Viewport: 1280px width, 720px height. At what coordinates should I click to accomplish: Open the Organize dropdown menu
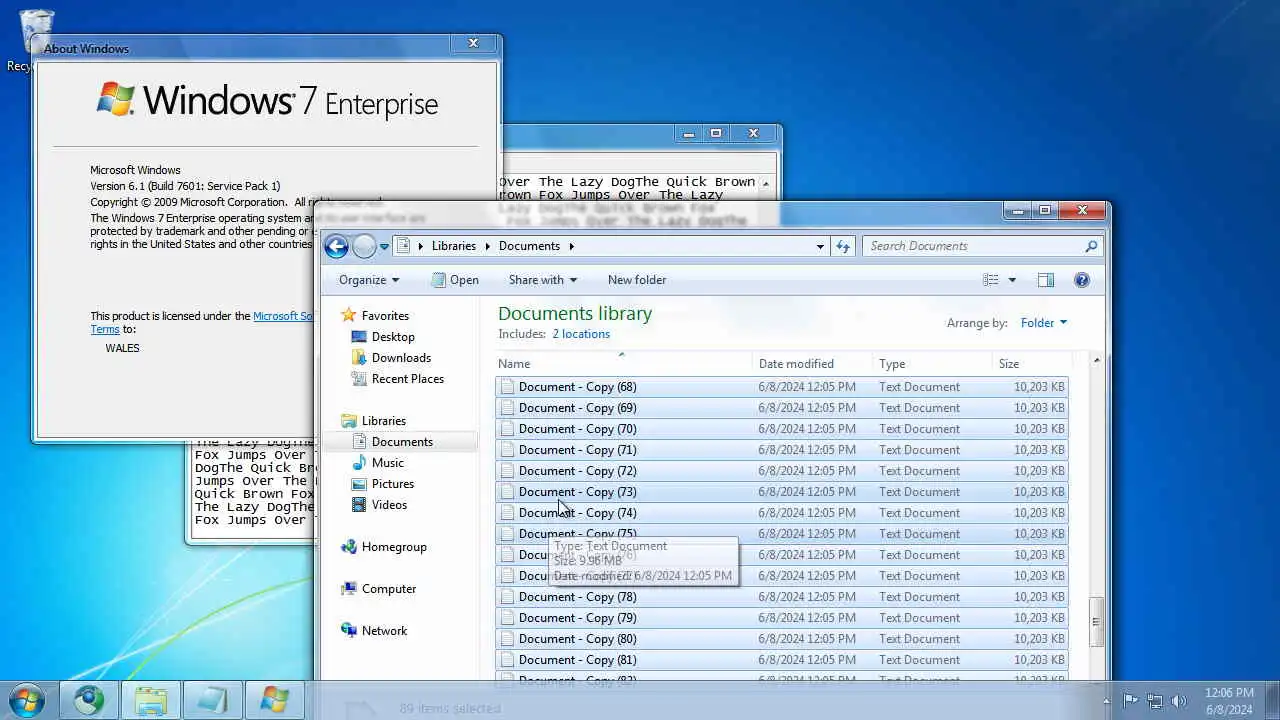pos(369,280)
